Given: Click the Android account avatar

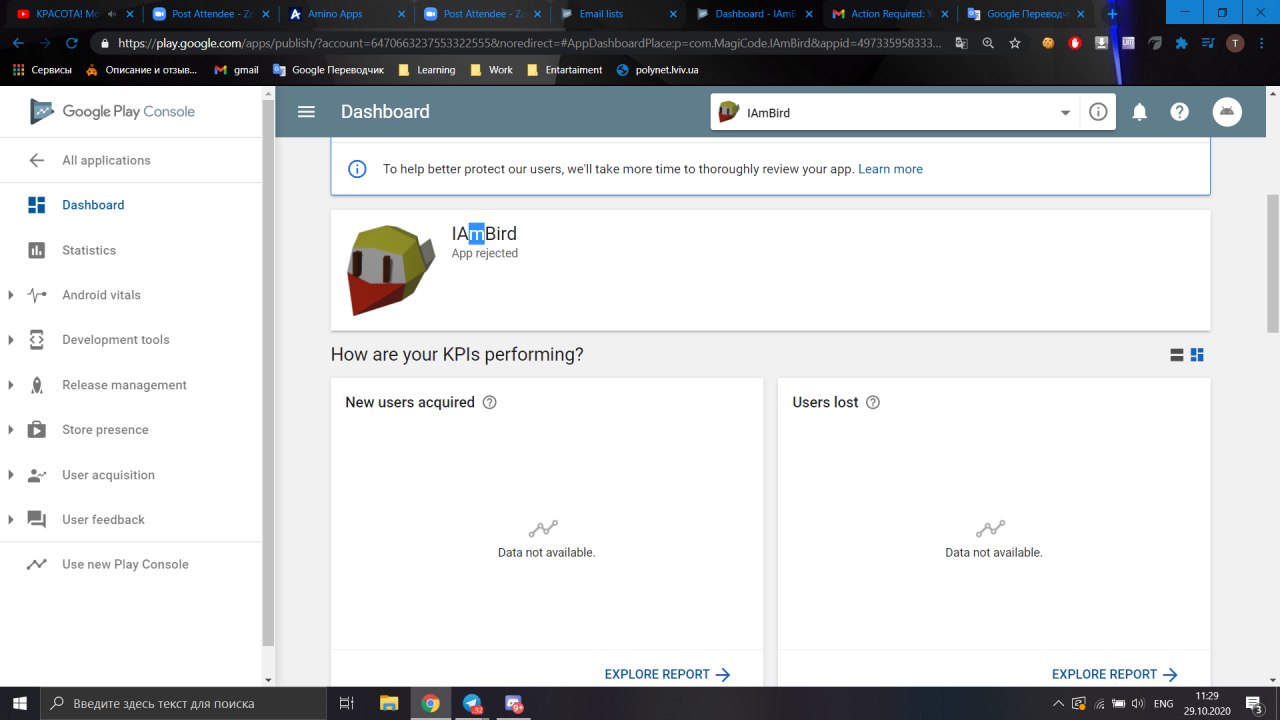Looking at the screenshot, I should coord(1227,112).
